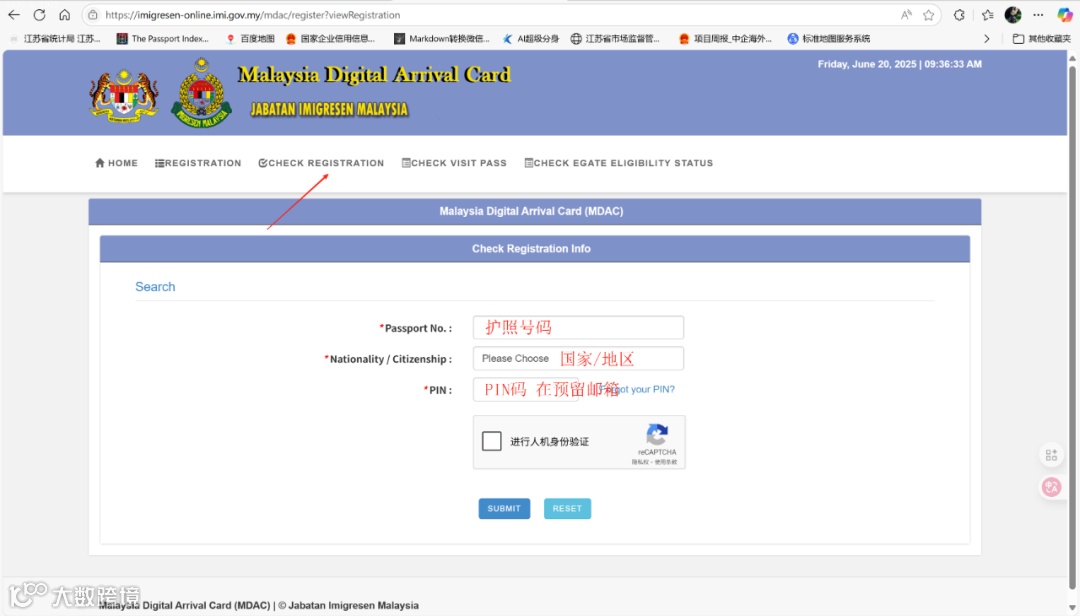
Task: Open the 江苏省统计局 bookmark
Action: [55, 39]
